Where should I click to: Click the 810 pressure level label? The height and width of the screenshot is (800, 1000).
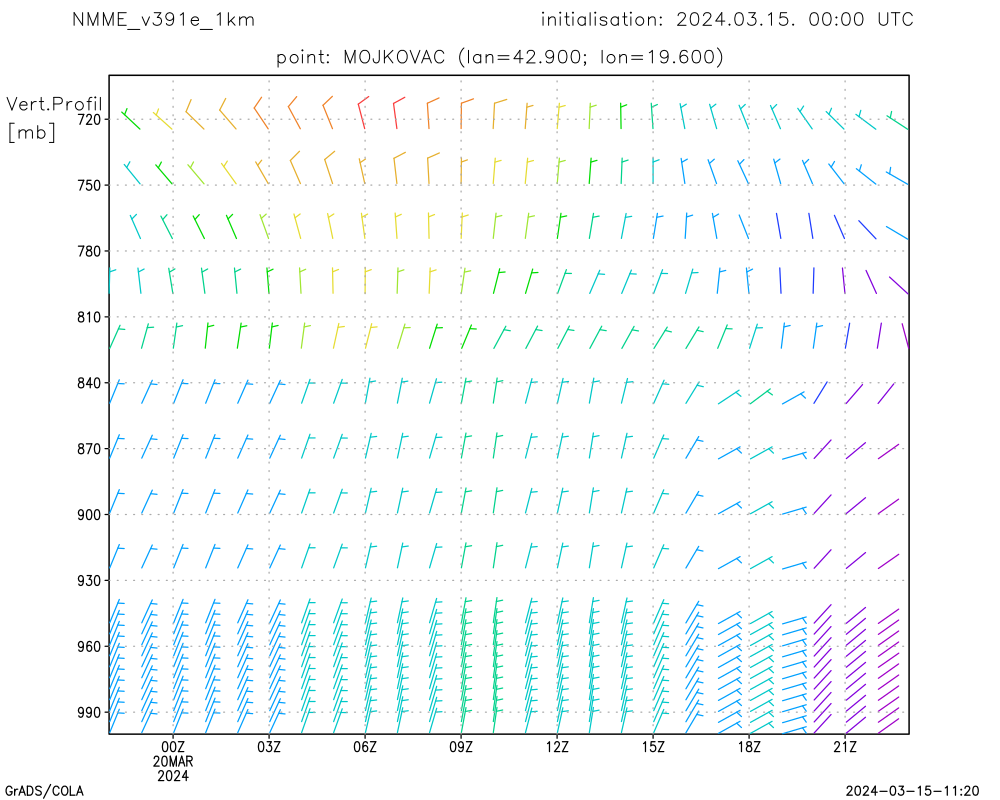[x=90, y=317]
